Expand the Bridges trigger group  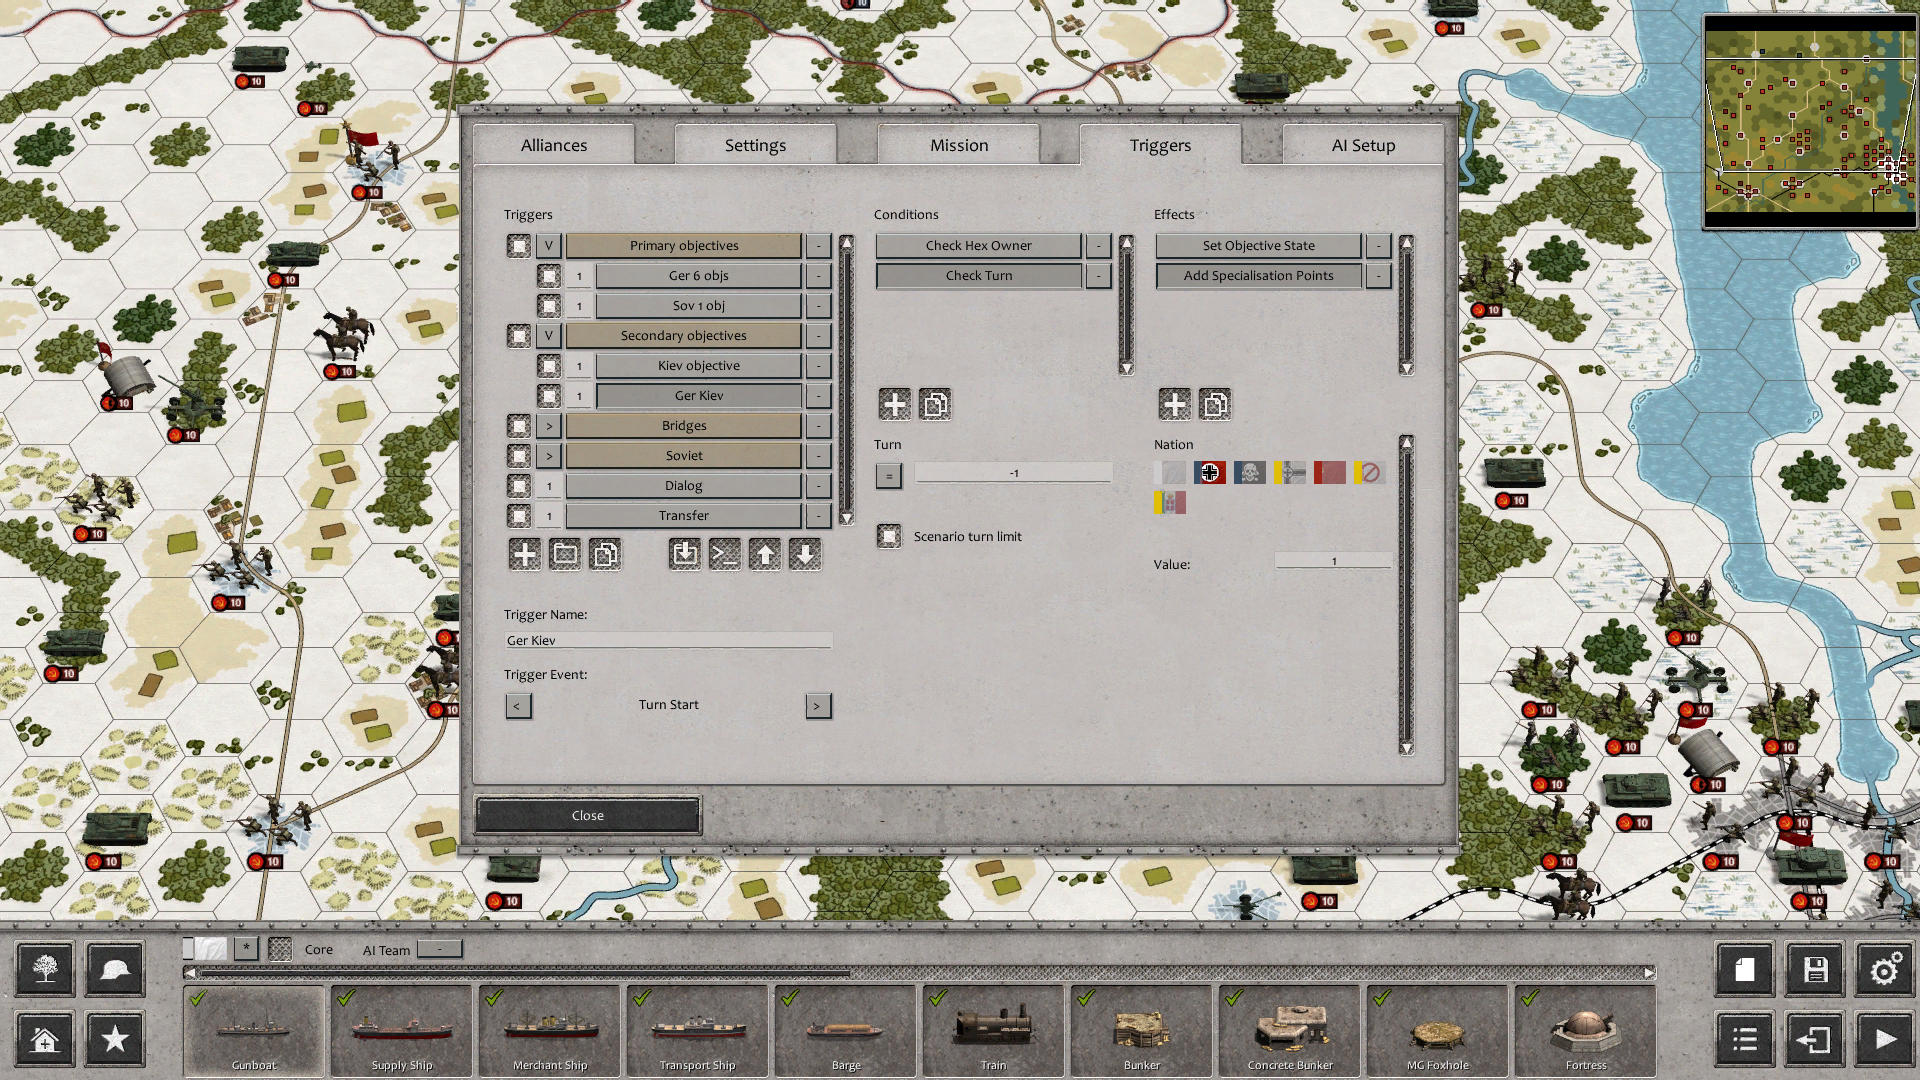548,425
